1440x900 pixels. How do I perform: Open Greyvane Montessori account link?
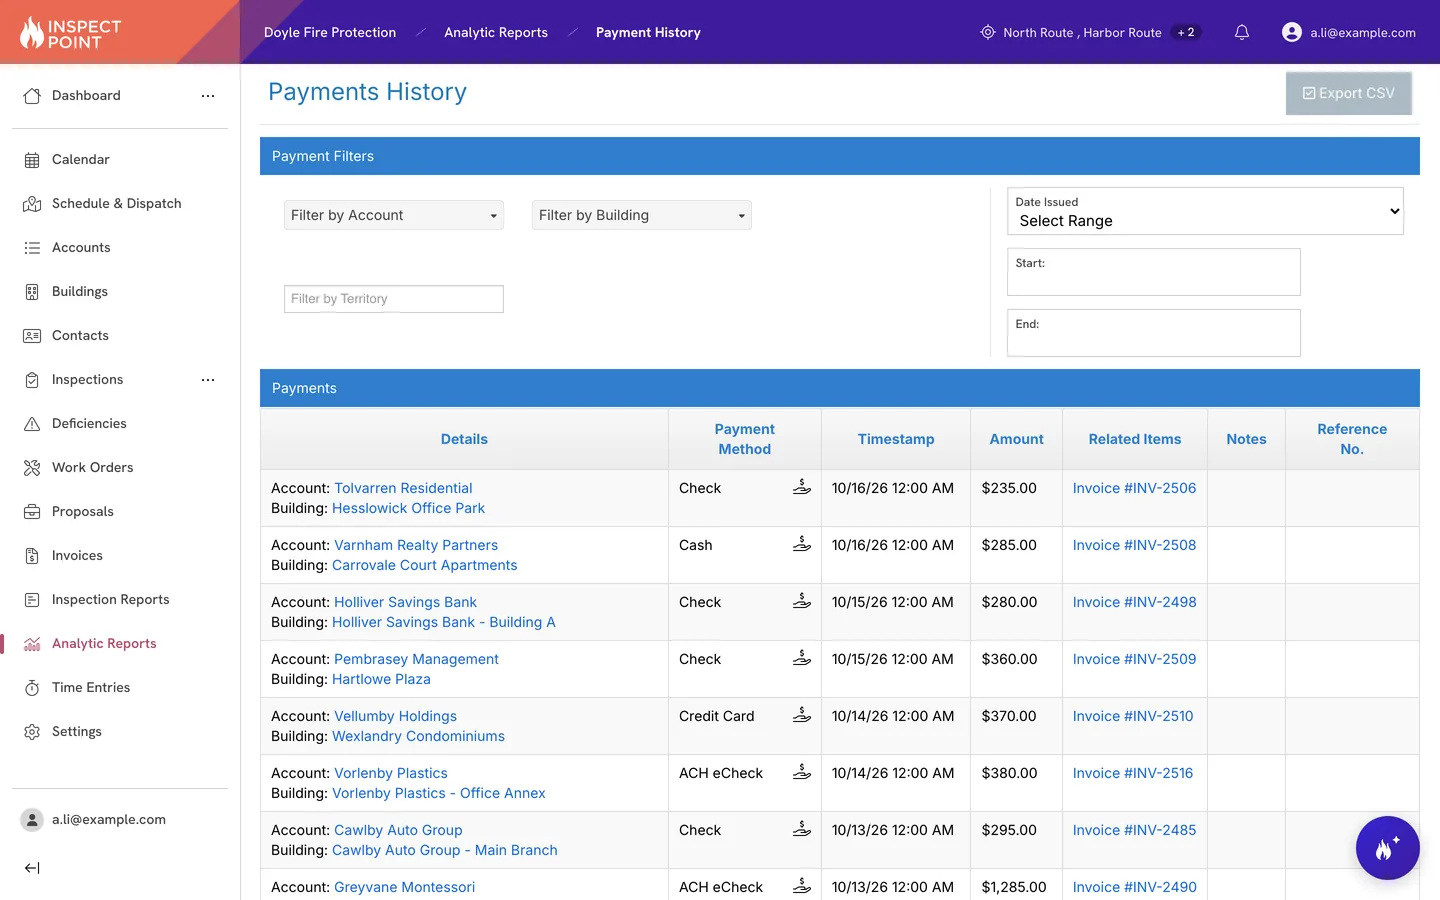pyautogui.click(x=404, y=887)
